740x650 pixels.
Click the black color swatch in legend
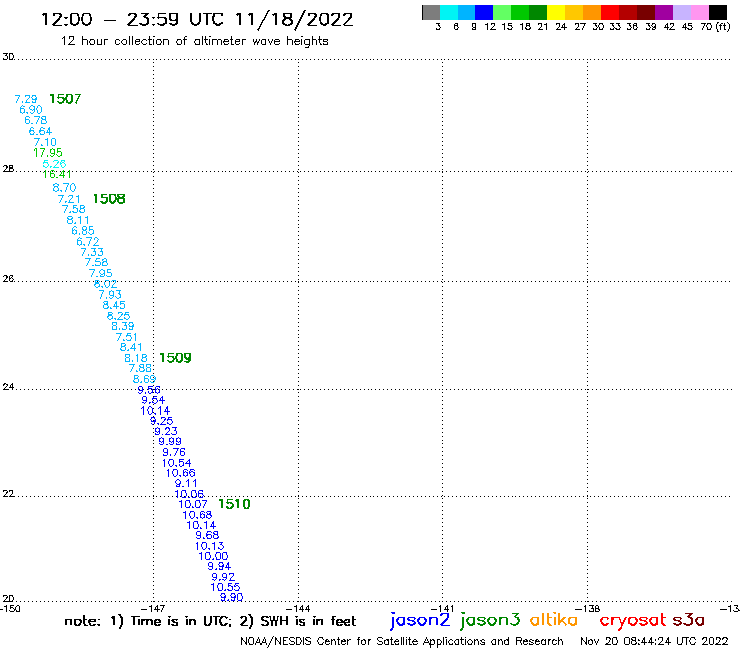tap(718, 12)
